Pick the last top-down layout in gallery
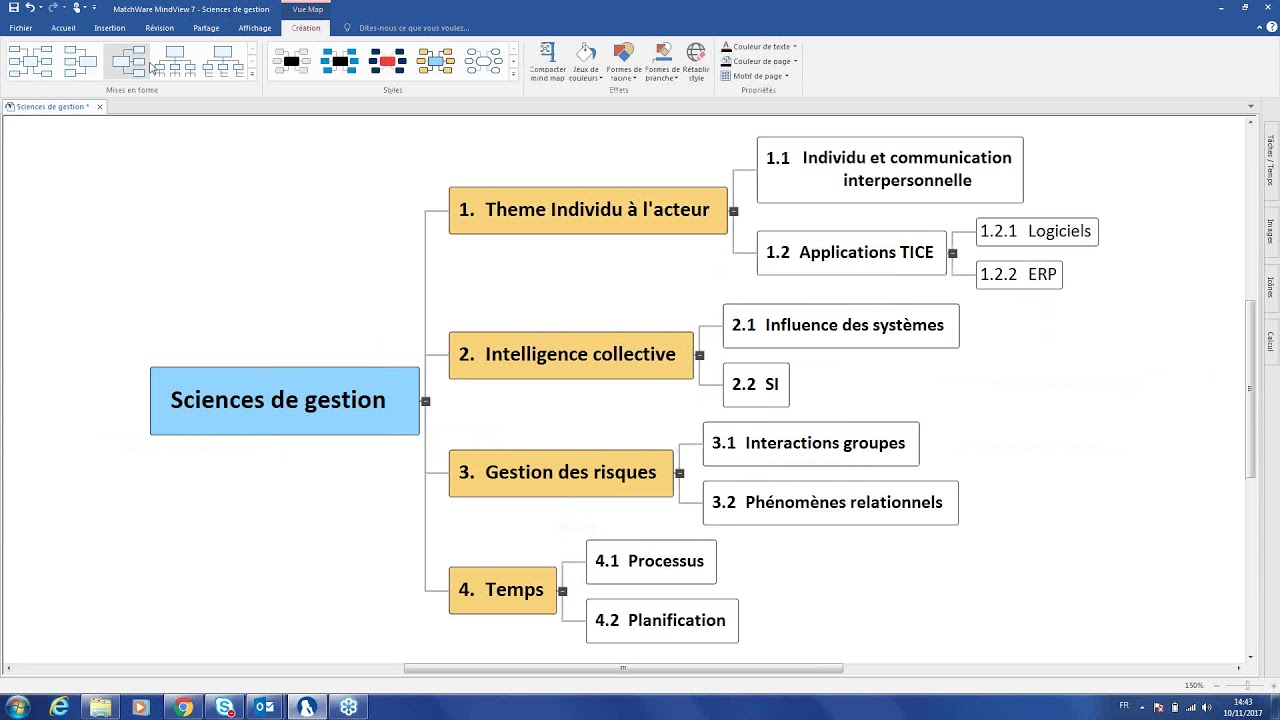The height and width of the screenshot is (720, 1280). (x=223, y=62)
